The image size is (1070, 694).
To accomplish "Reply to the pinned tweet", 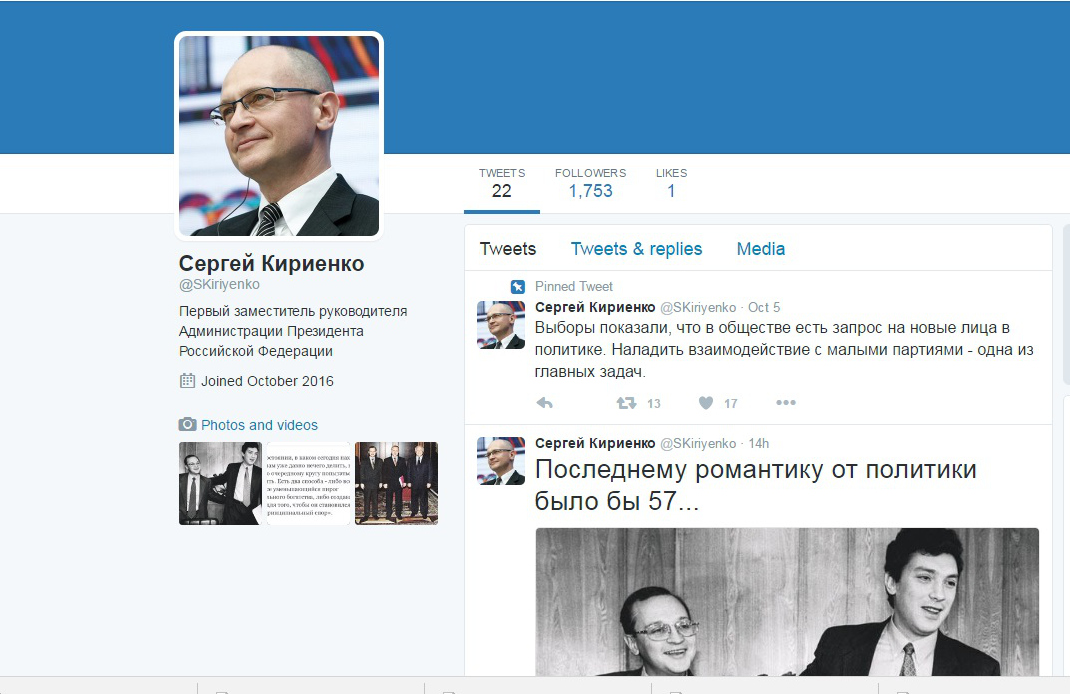I will pos(545,403).
